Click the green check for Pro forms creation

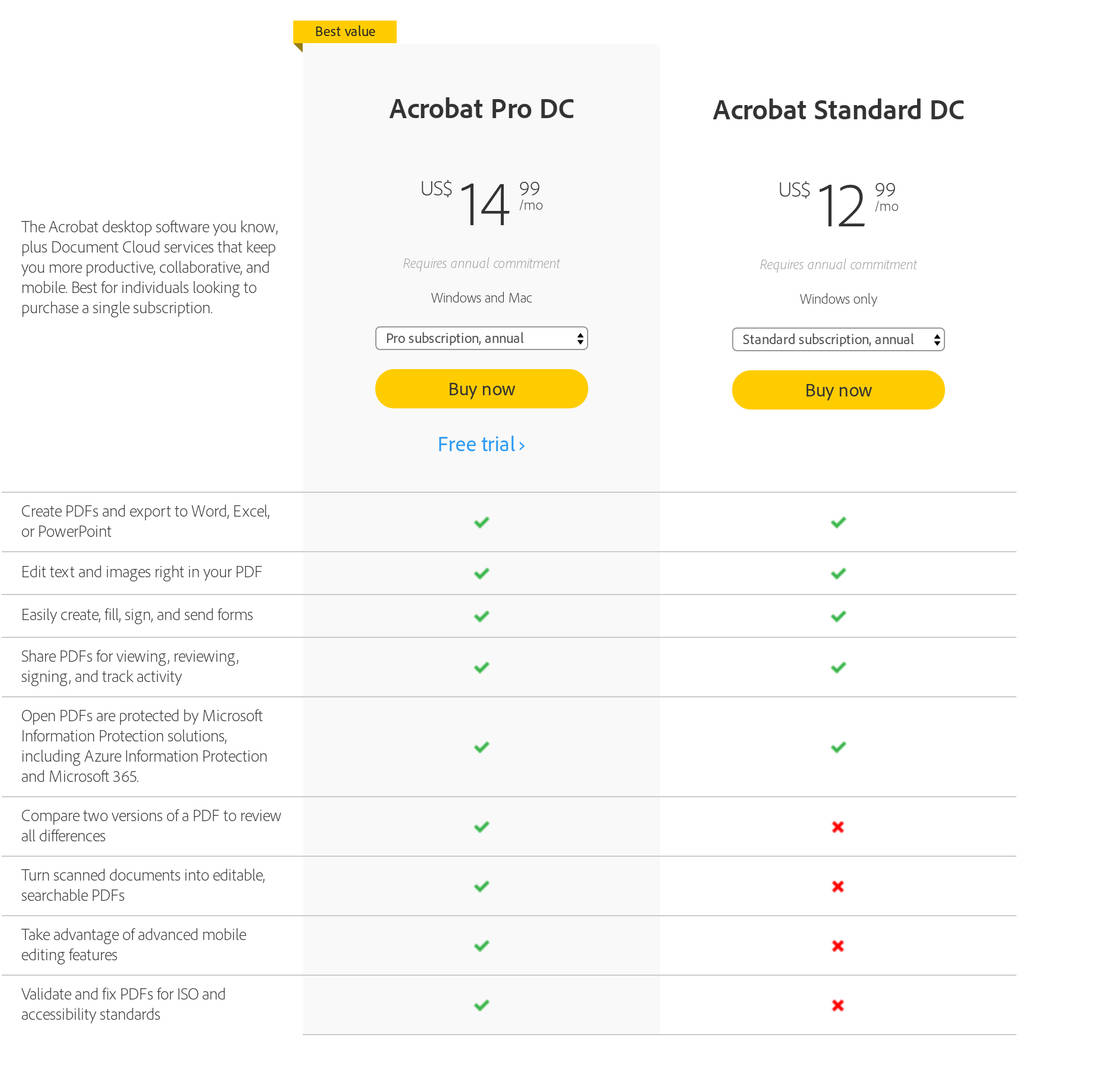481,616
